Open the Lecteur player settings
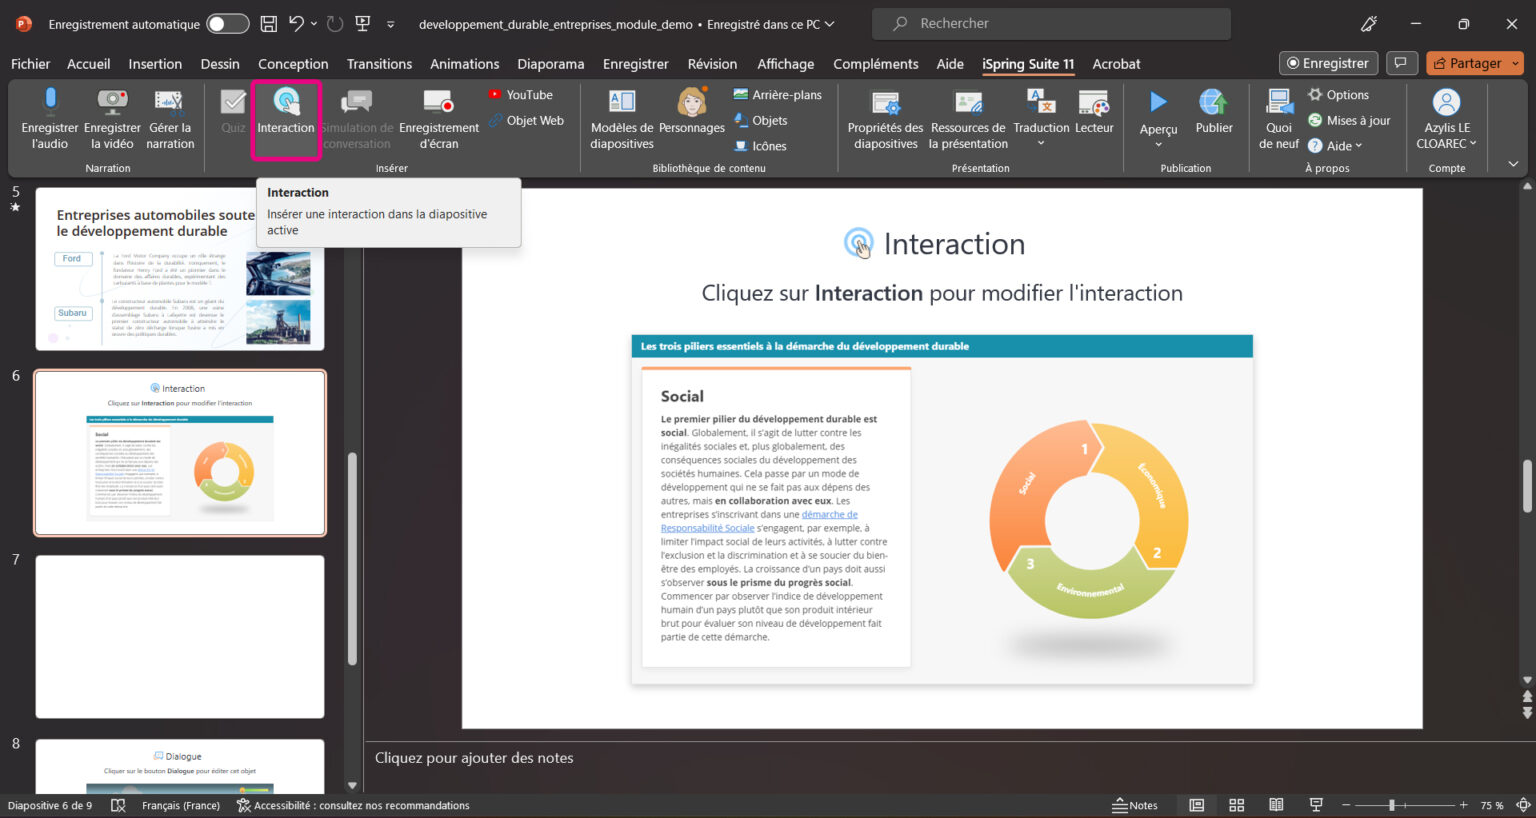Screen dimensions: 1536x818 [1094, 117]
